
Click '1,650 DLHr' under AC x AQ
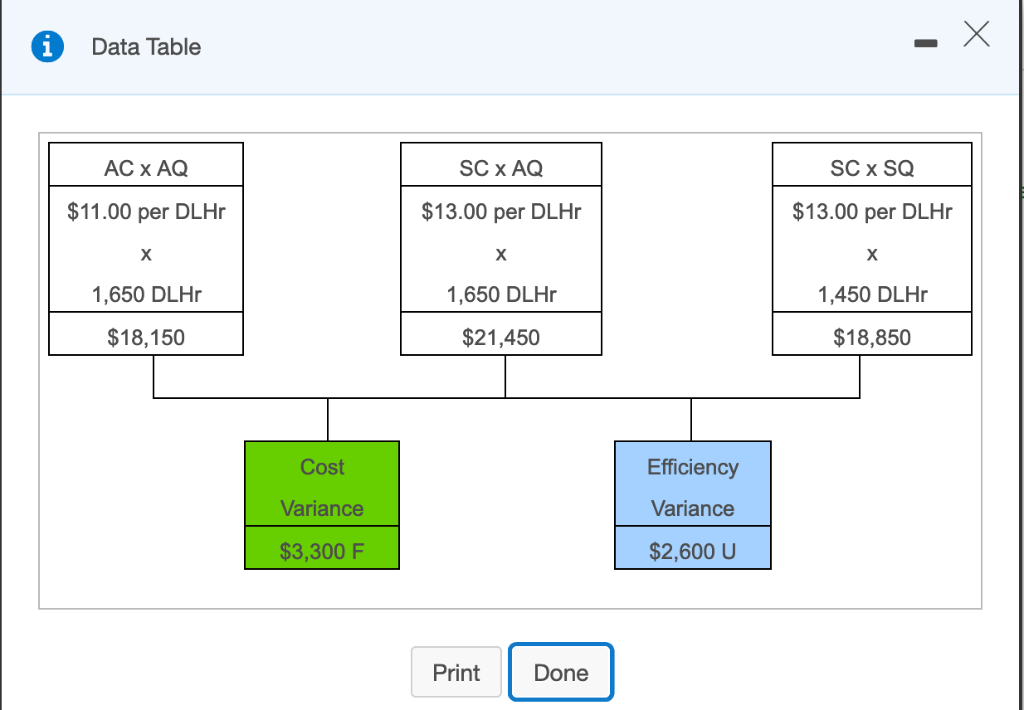(x=146, y=295)
